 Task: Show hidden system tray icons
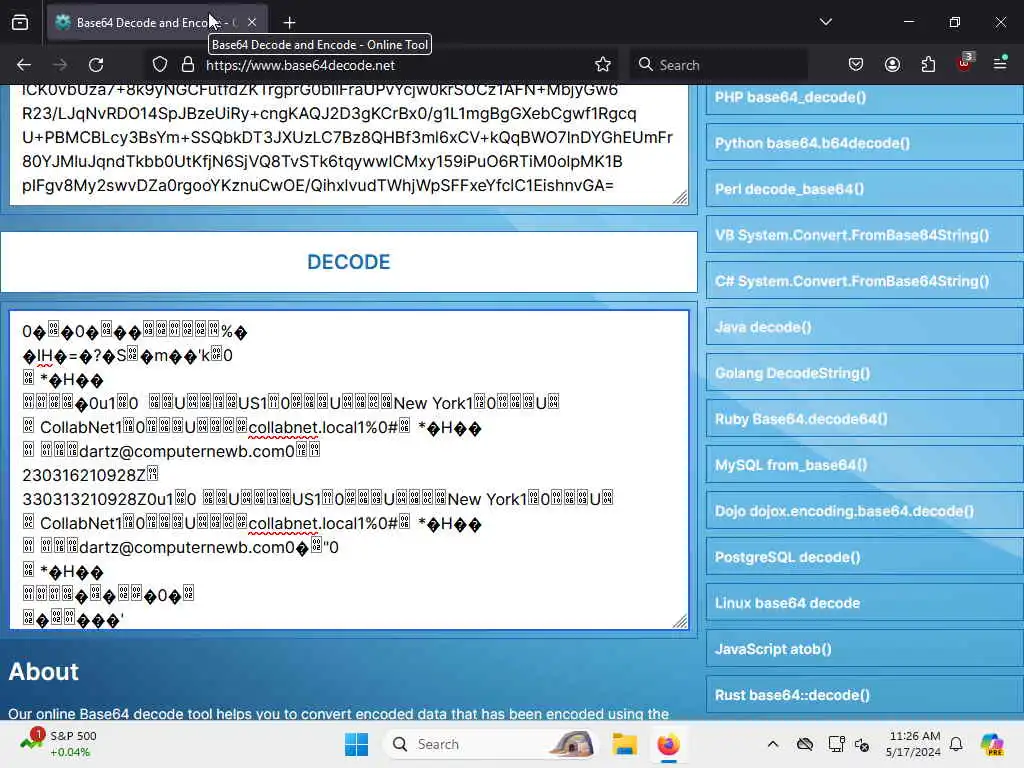(773, 744)
